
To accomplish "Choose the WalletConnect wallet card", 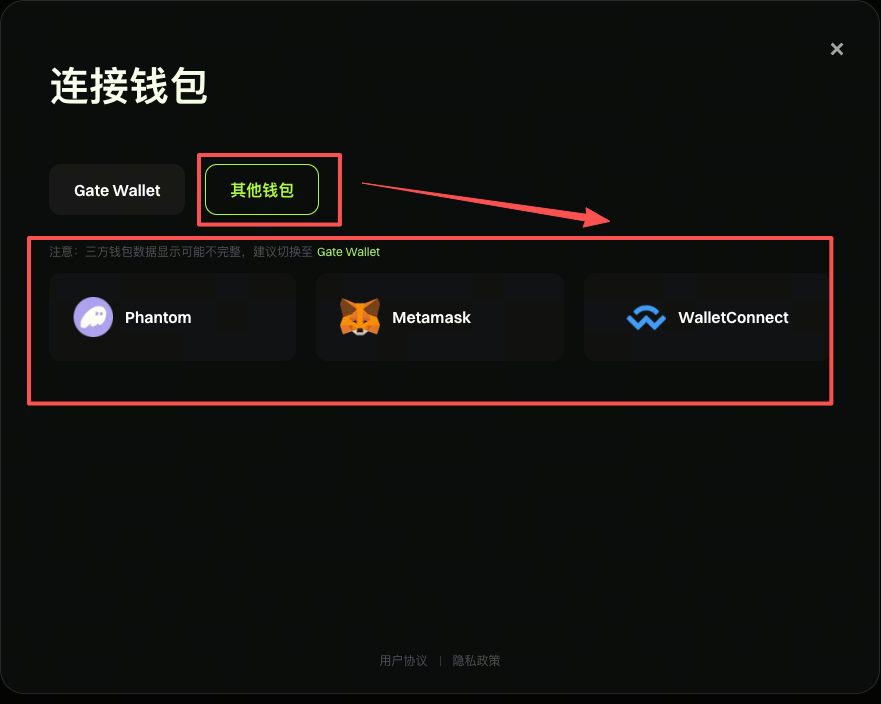I will (x=706, y=317).
